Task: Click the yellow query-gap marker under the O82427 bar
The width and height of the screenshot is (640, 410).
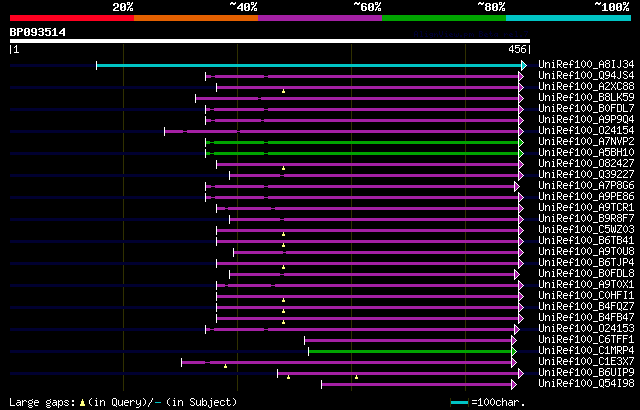Action: (x=283, y=168)
